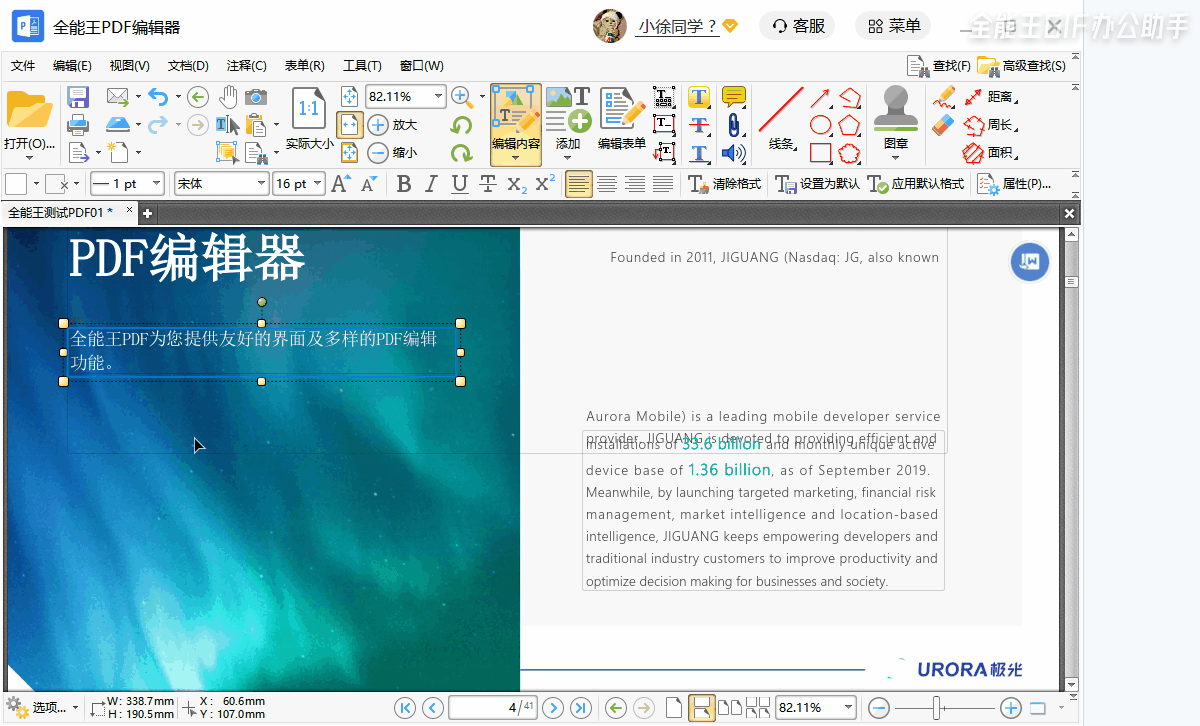Expand the 16 pt font size dropdown
Screen dimensions: 1200x726
pyautogui.click(x=318, y=184)
